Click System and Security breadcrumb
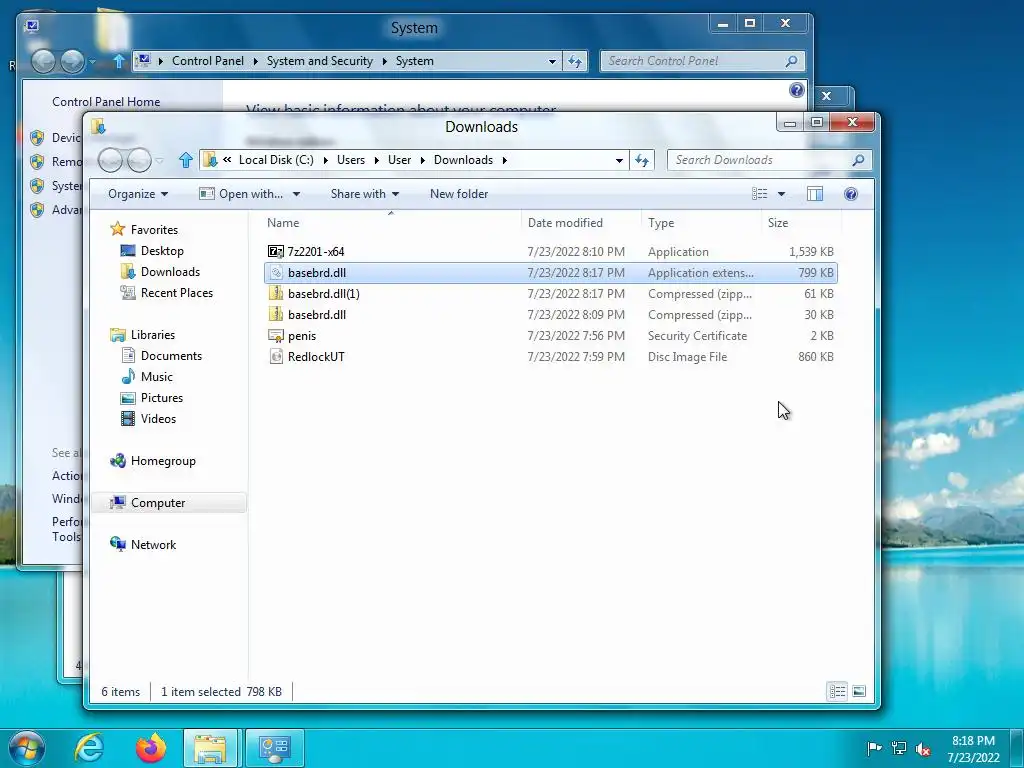1024x768 pixels. coord(319,61)
